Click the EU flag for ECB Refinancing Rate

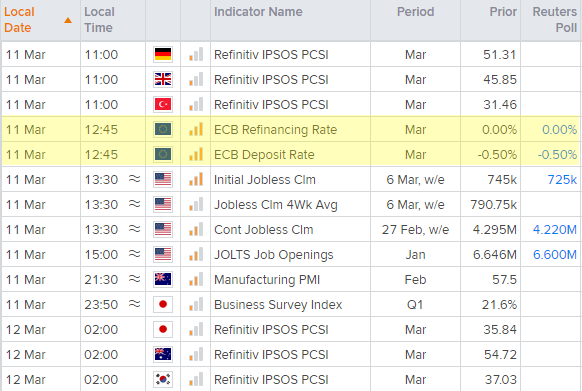[x=163, y=130]
